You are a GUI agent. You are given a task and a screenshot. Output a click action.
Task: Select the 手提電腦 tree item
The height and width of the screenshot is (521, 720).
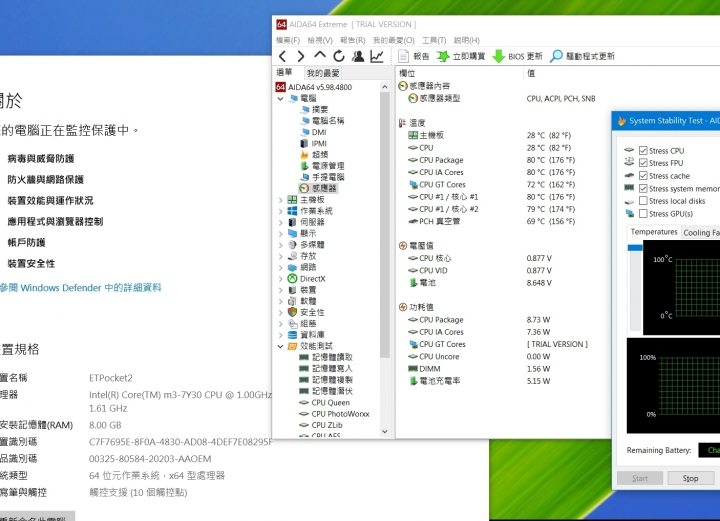(322, 177)
